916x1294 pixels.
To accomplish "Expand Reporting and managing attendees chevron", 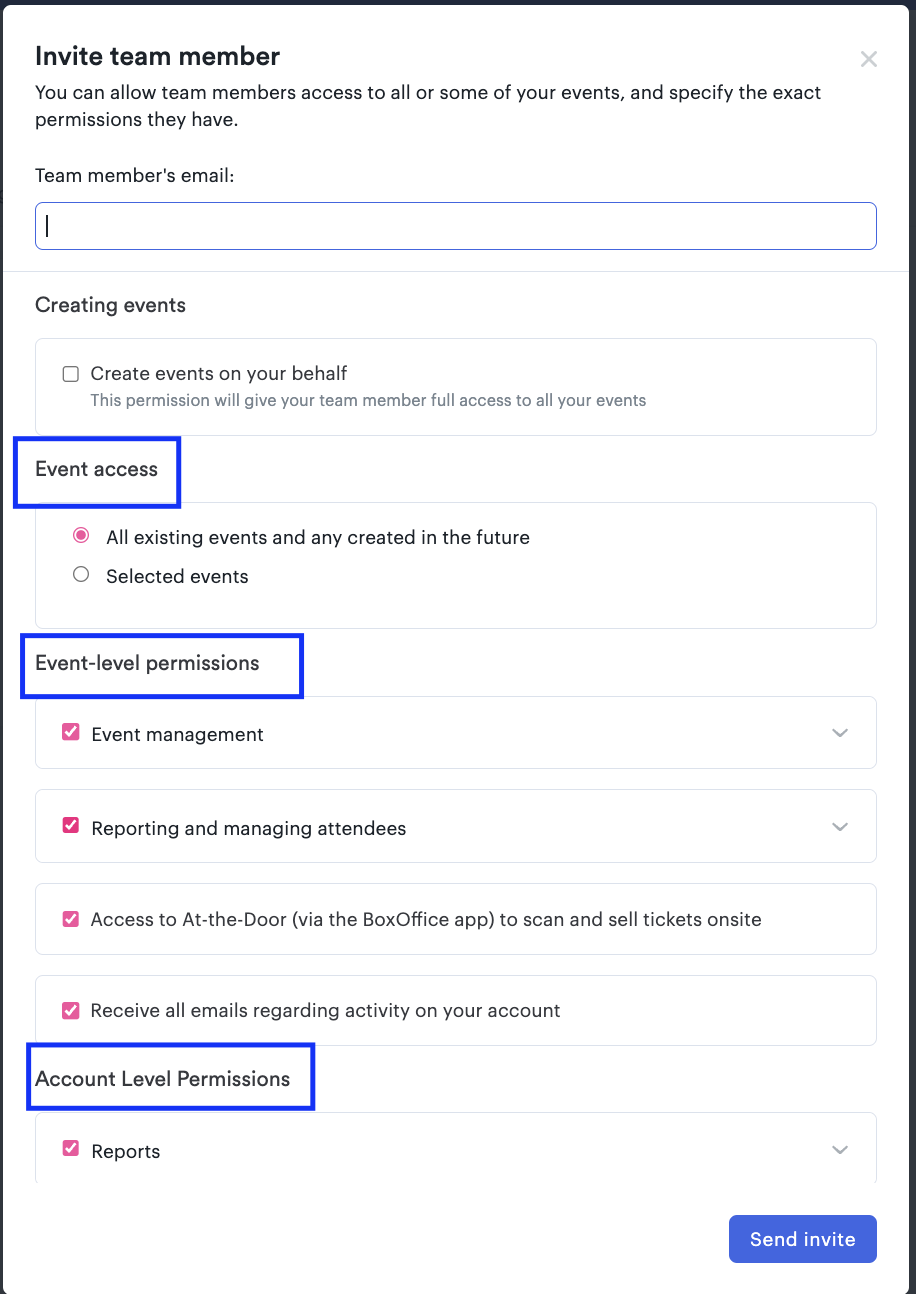I will [840, 827].
